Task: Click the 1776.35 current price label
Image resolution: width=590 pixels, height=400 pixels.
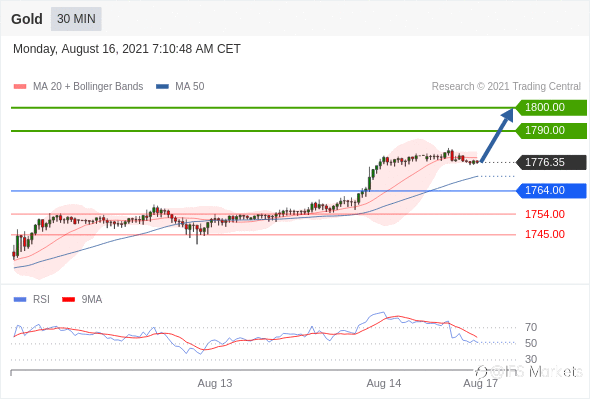Action: [551, 163]
